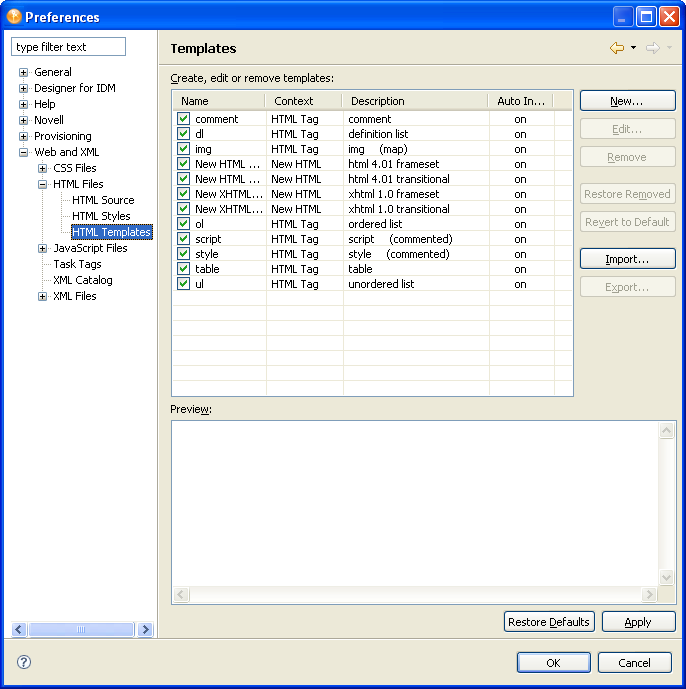Screen dimensions: 686x689
Task: Select HTML Templates in the tree
Action: (112, 232)
